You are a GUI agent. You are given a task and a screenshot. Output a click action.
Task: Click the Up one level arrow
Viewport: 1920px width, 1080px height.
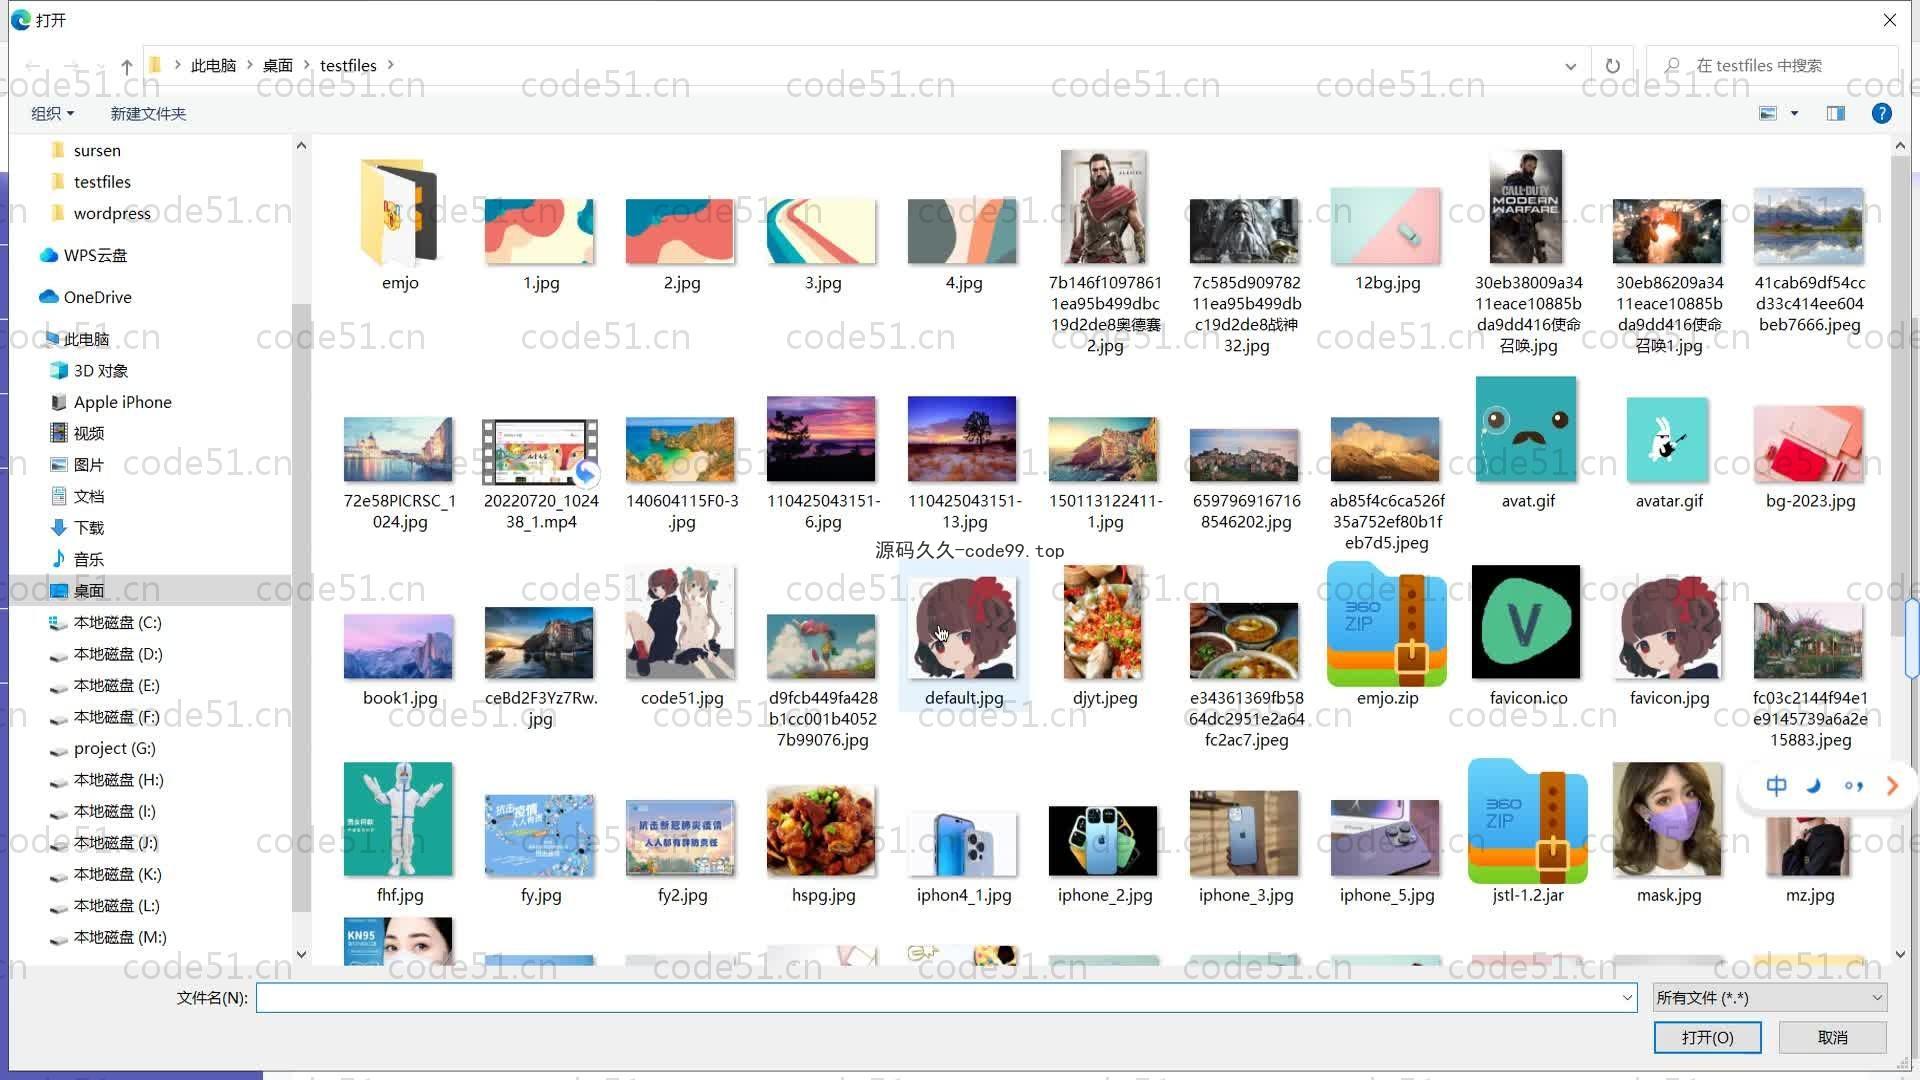(127, 66)
